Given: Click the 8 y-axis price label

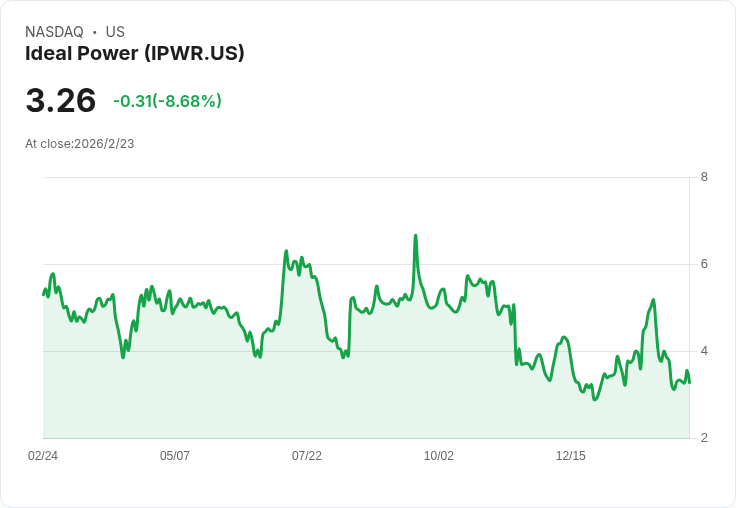Looking at the screenshot, I should coord(704,177).
